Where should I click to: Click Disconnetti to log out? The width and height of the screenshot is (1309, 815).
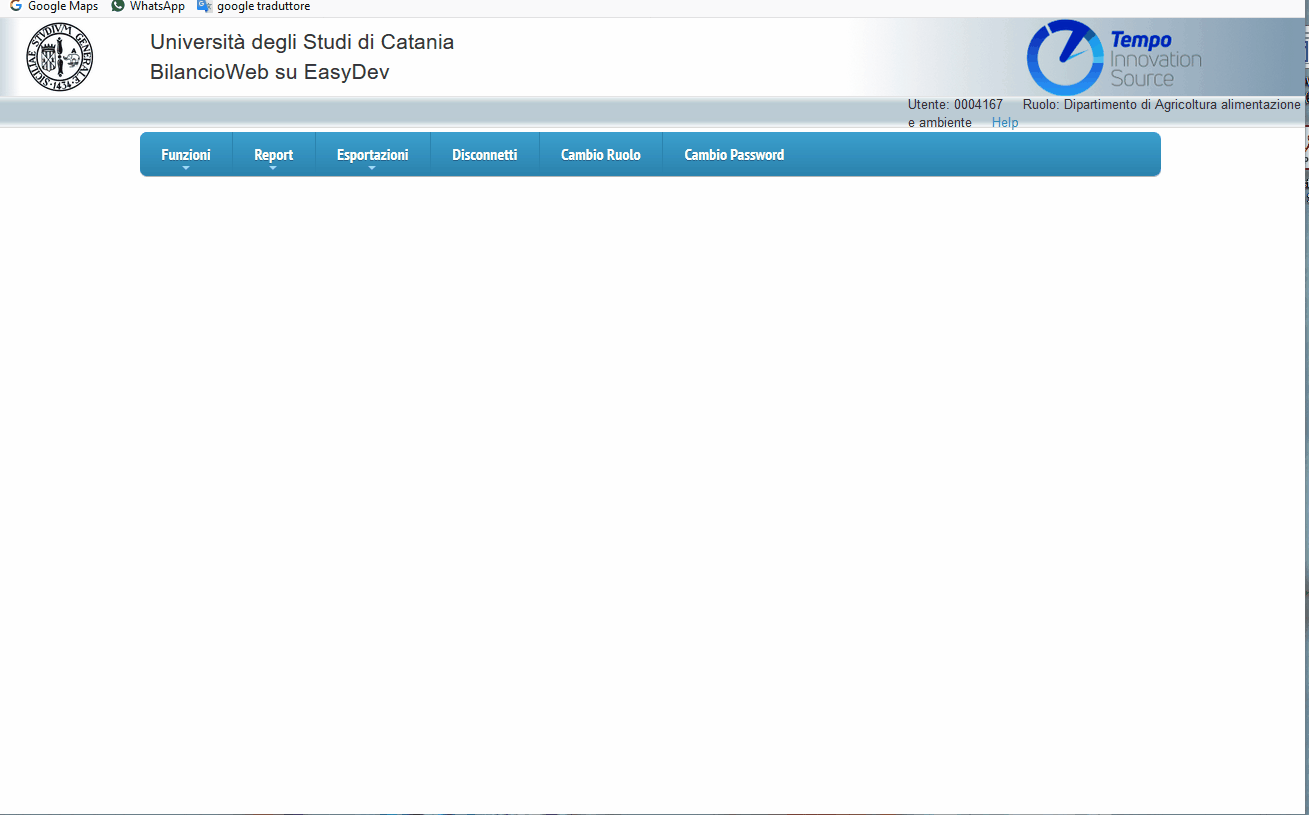point(485,155)
